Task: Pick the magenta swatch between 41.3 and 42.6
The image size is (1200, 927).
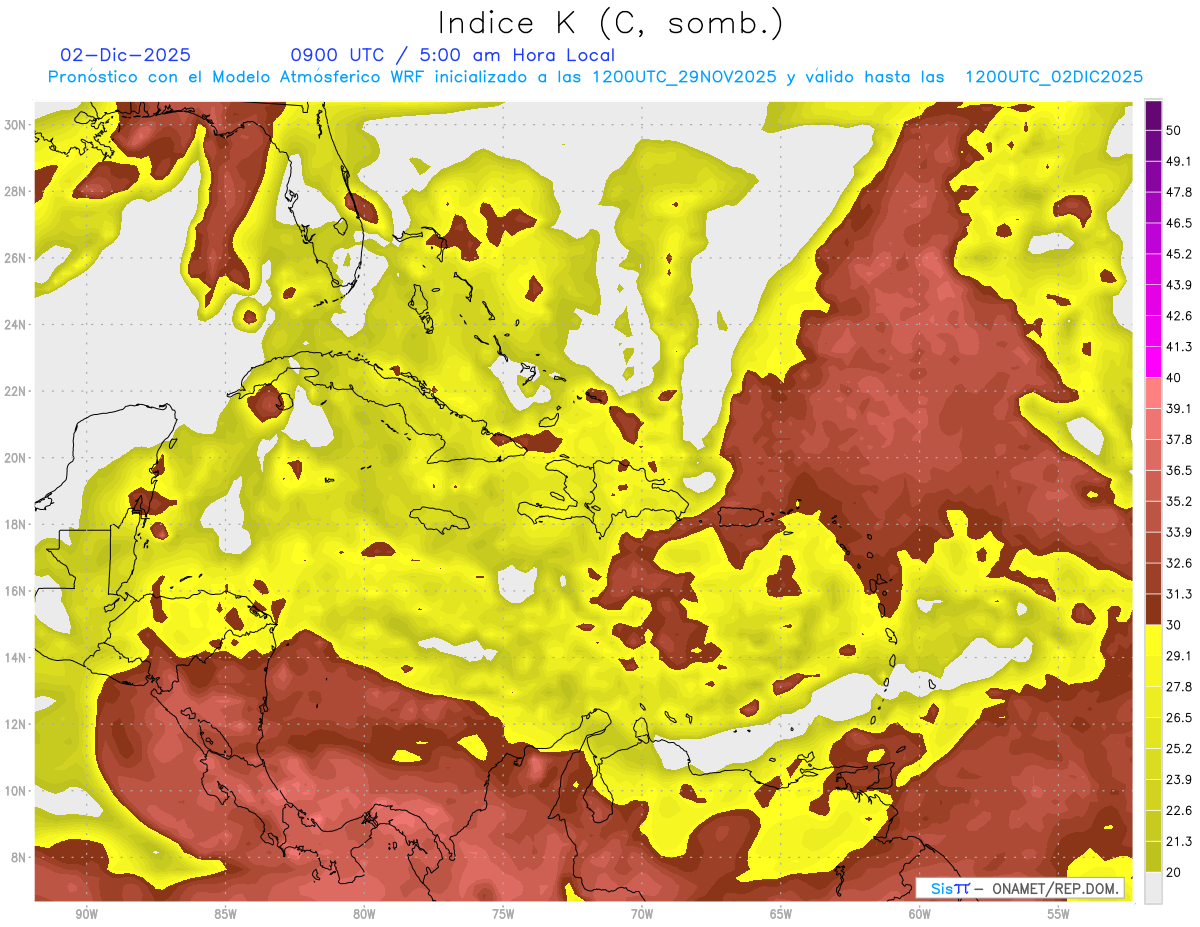Action: point(1153,331)
